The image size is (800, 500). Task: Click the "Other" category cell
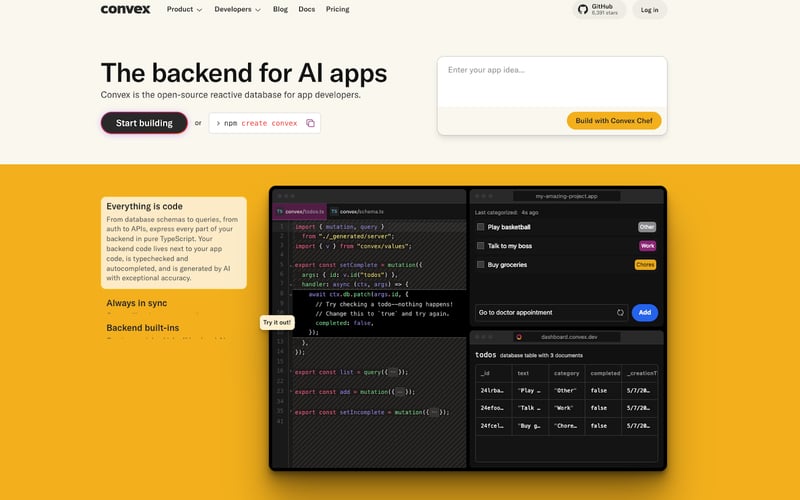567,390
